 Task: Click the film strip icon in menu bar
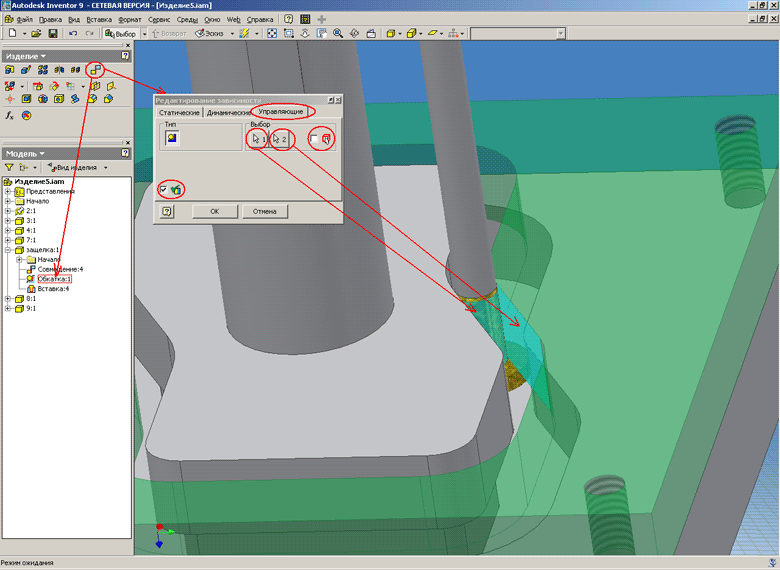[x=305, y=19]
